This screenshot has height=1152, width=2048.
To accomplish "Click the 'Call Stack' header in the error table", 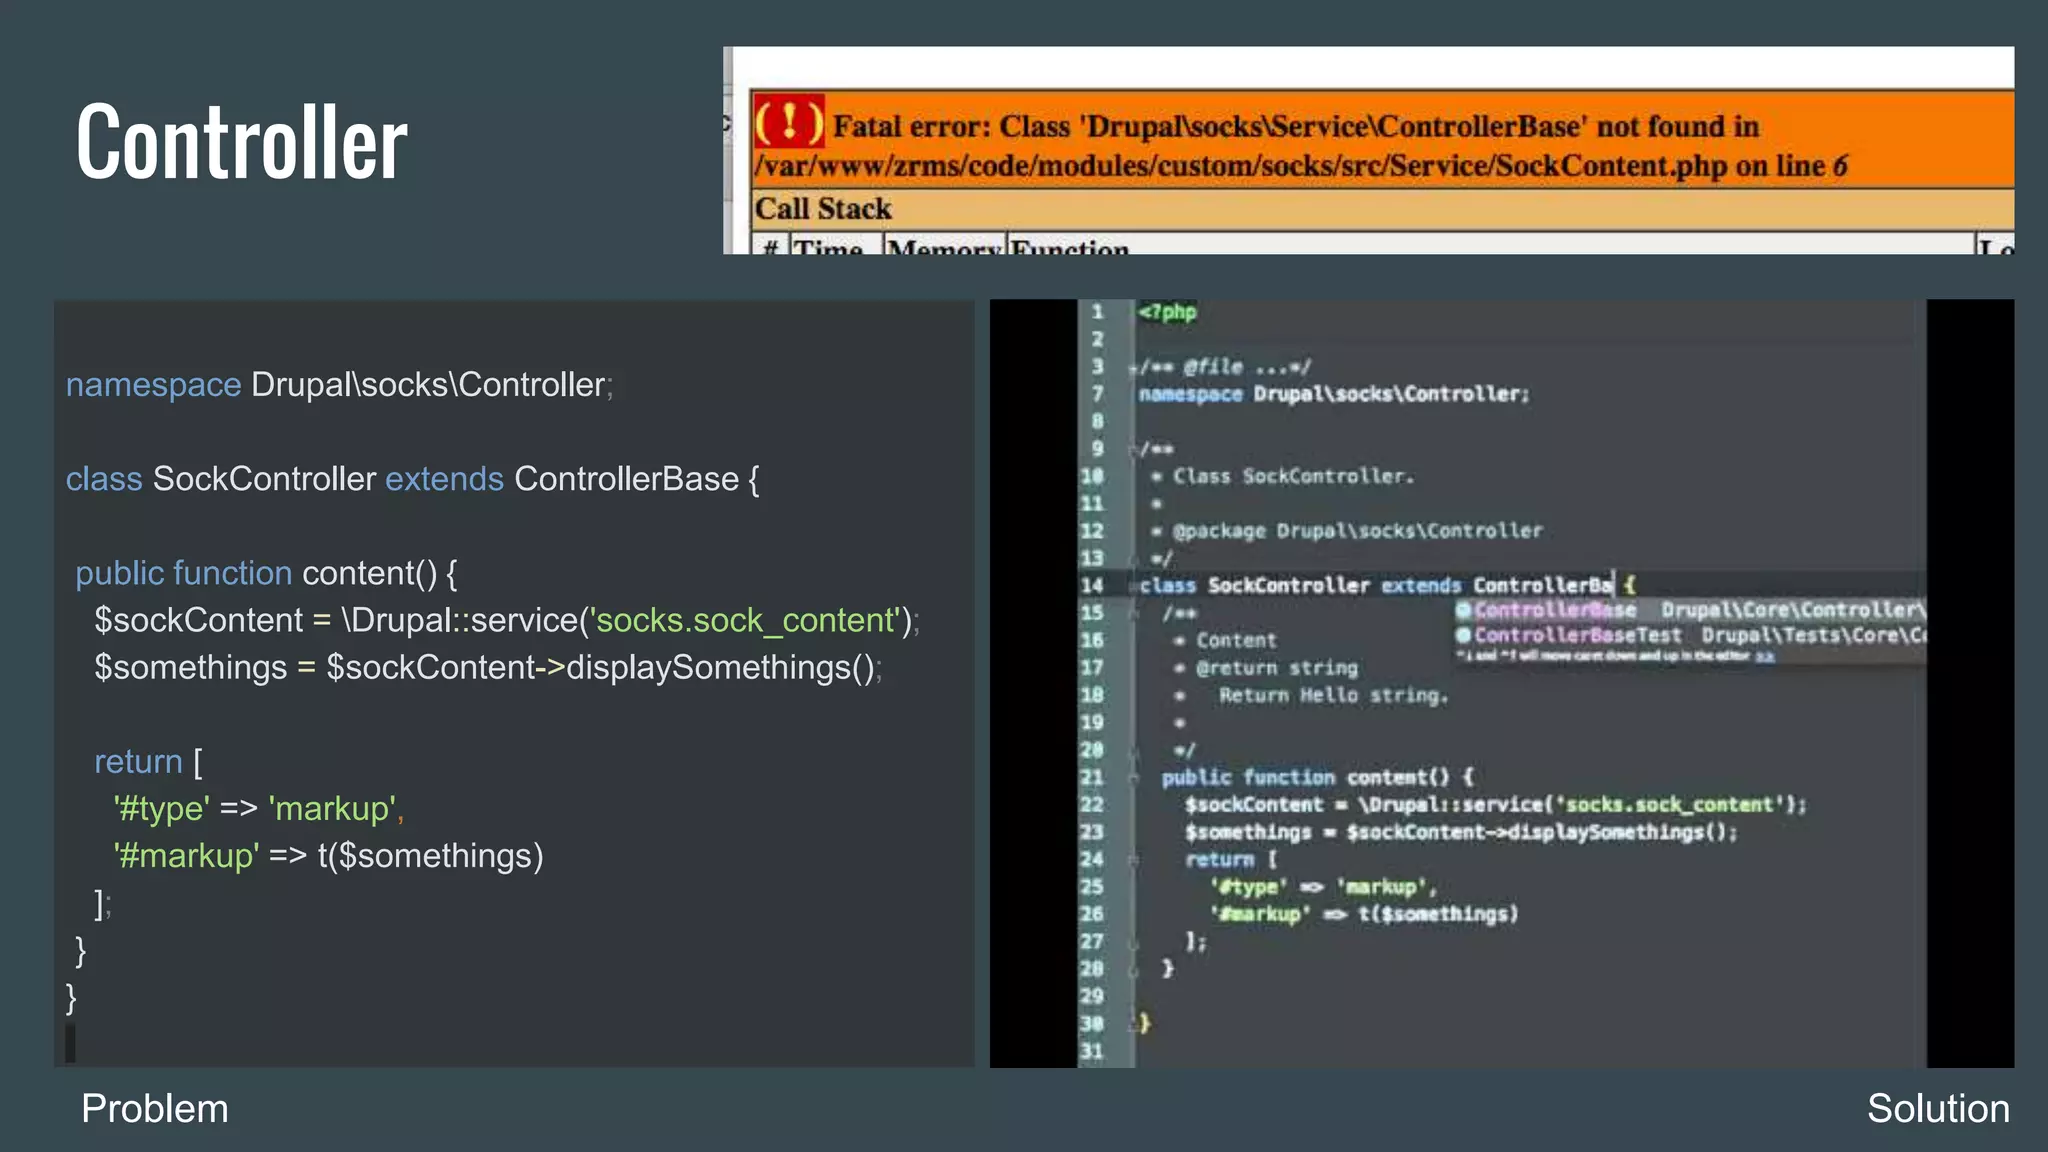I will point(823,208).
